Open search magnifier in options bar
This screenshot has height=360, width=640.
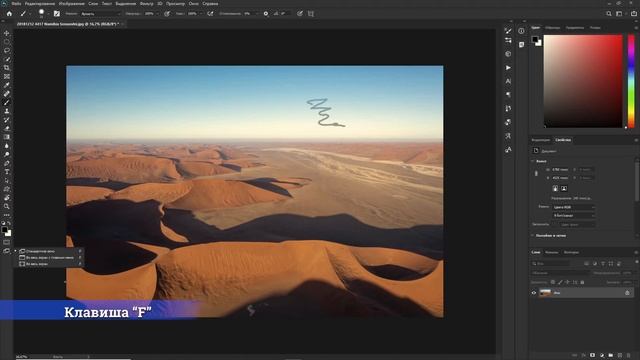(x=609, y=13)
